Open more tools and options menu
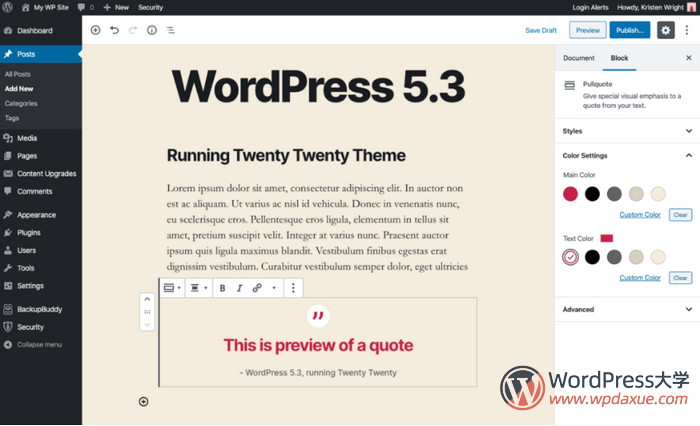The height and width of the screenshot is (426, 700). 687,30
